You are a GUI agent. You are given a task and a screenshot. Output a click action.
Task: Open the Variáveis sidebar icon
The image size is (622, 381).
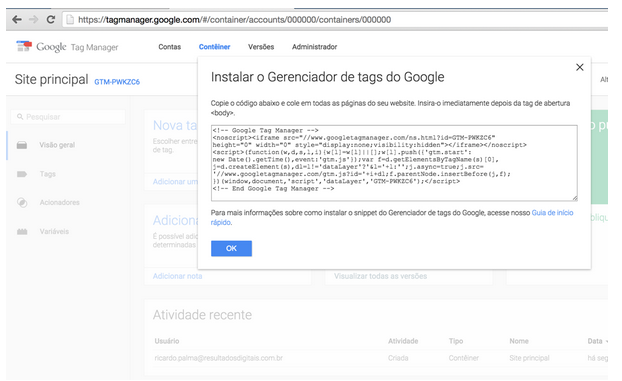click(22, 231)
